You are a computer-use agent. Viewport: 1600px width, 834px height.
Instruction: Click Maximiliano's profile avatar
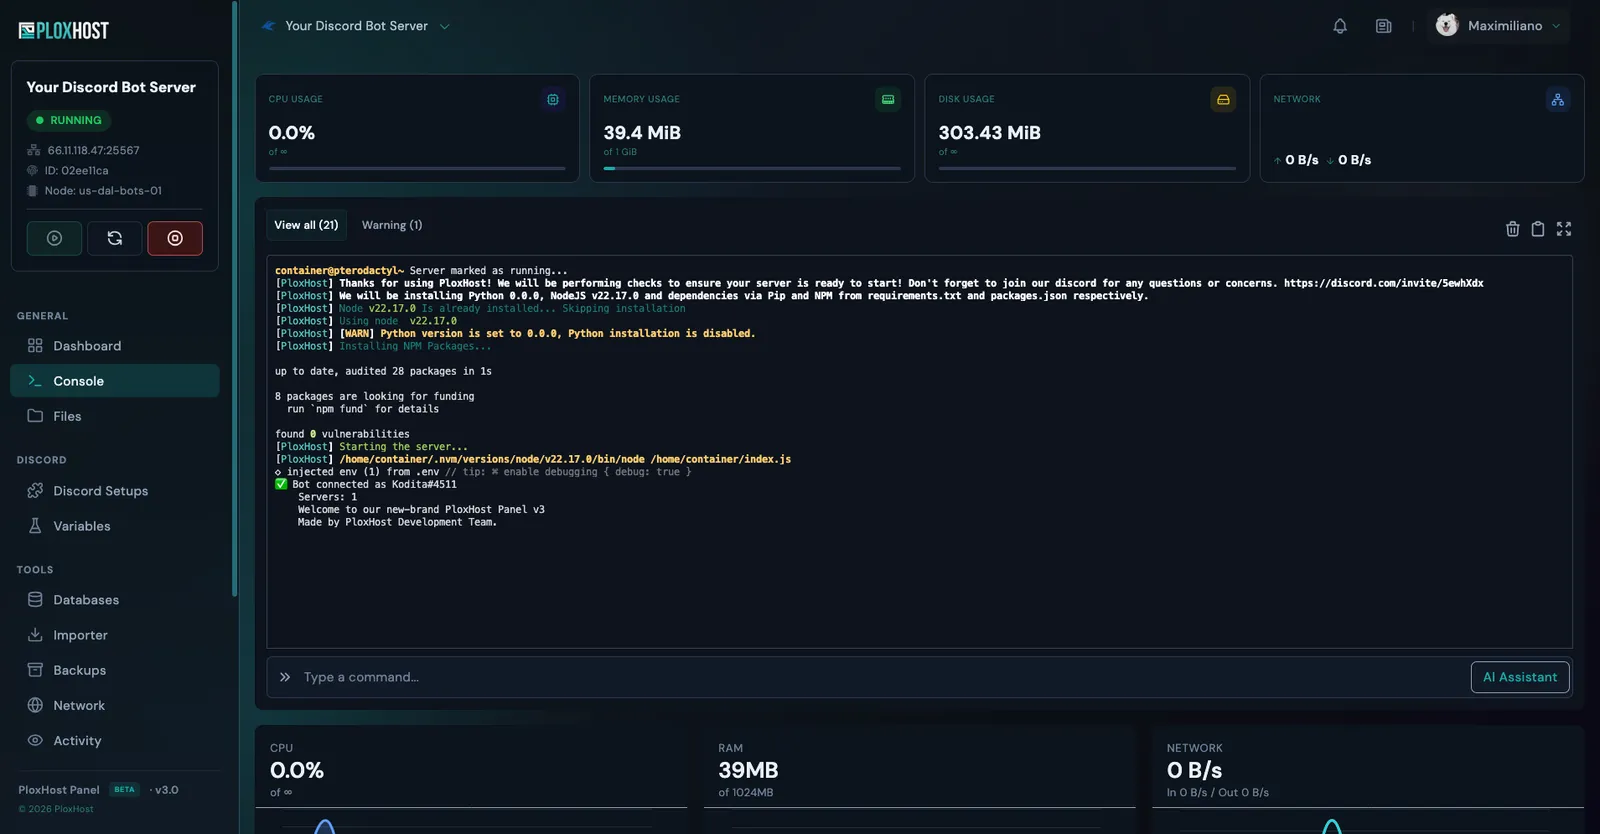[x=1447, y=26]
